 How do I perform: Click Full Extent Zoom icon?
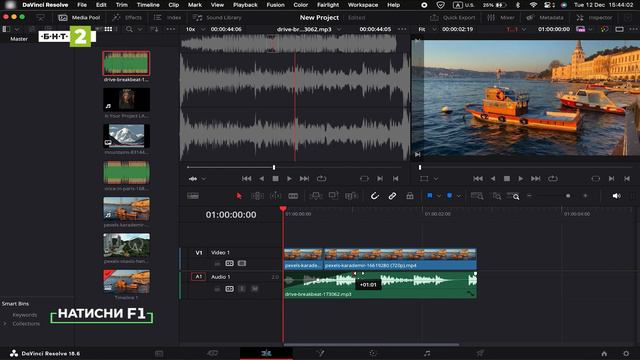pyautogui.click(x=477, y=196)
